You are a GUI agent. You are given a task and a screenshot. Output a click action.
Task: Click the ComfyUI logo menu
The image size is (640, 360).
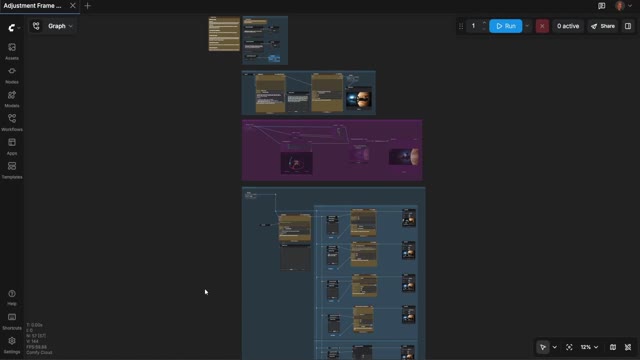[x=13, y=27]
